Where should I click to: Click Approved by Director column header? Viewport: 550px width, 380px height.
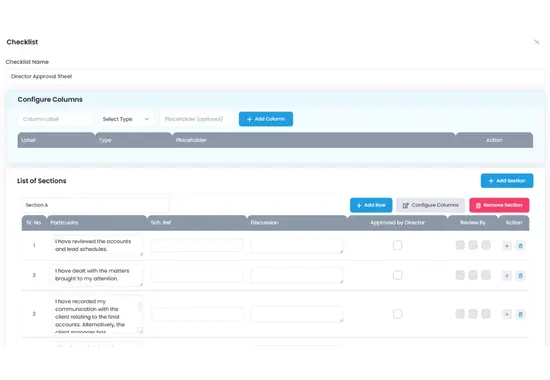(x=397, y=223)
